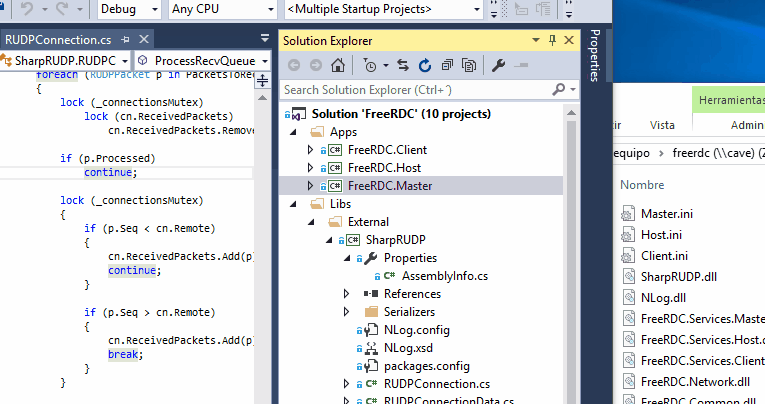Open the Debug configuration dropdown
Screen dimensions: 765x404
[x=129, y=9]
